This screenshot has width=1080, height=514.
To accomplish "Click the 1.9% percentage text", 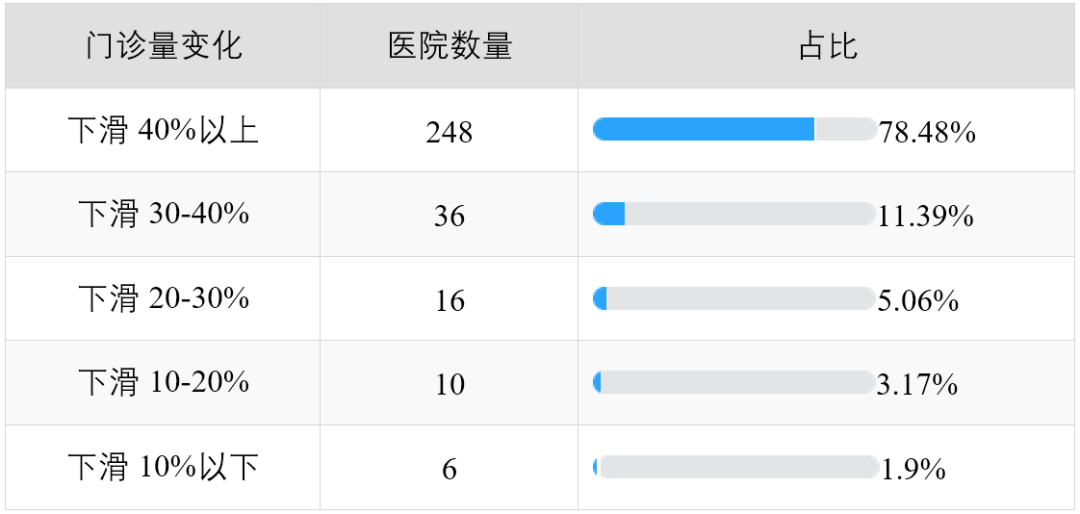I will pos(913,469).
